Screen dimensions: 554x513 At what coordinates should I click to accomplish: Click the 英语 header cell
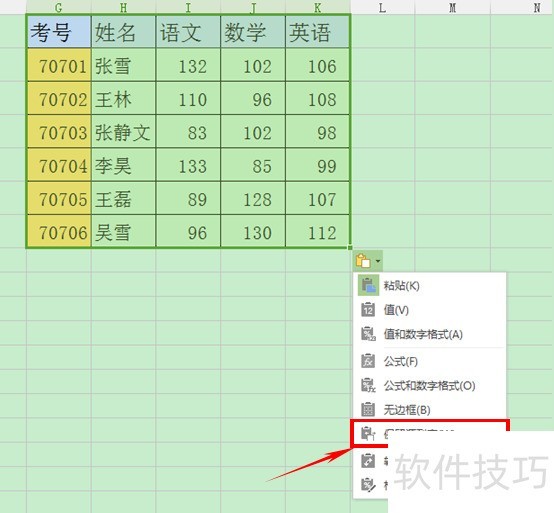click(x=317, y=31)
